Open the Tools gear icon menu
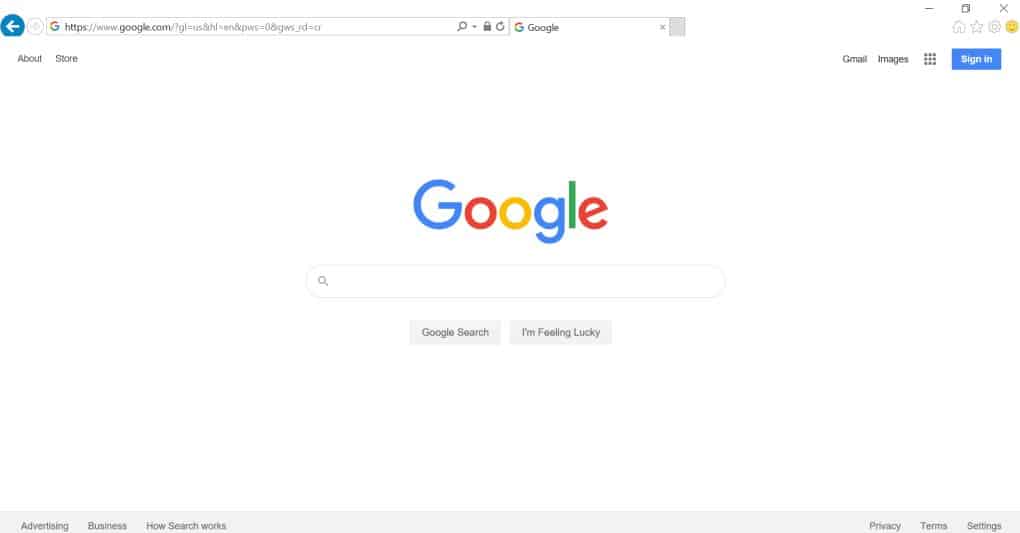This screenshot has width=1020, height=533. click(994, 27)
